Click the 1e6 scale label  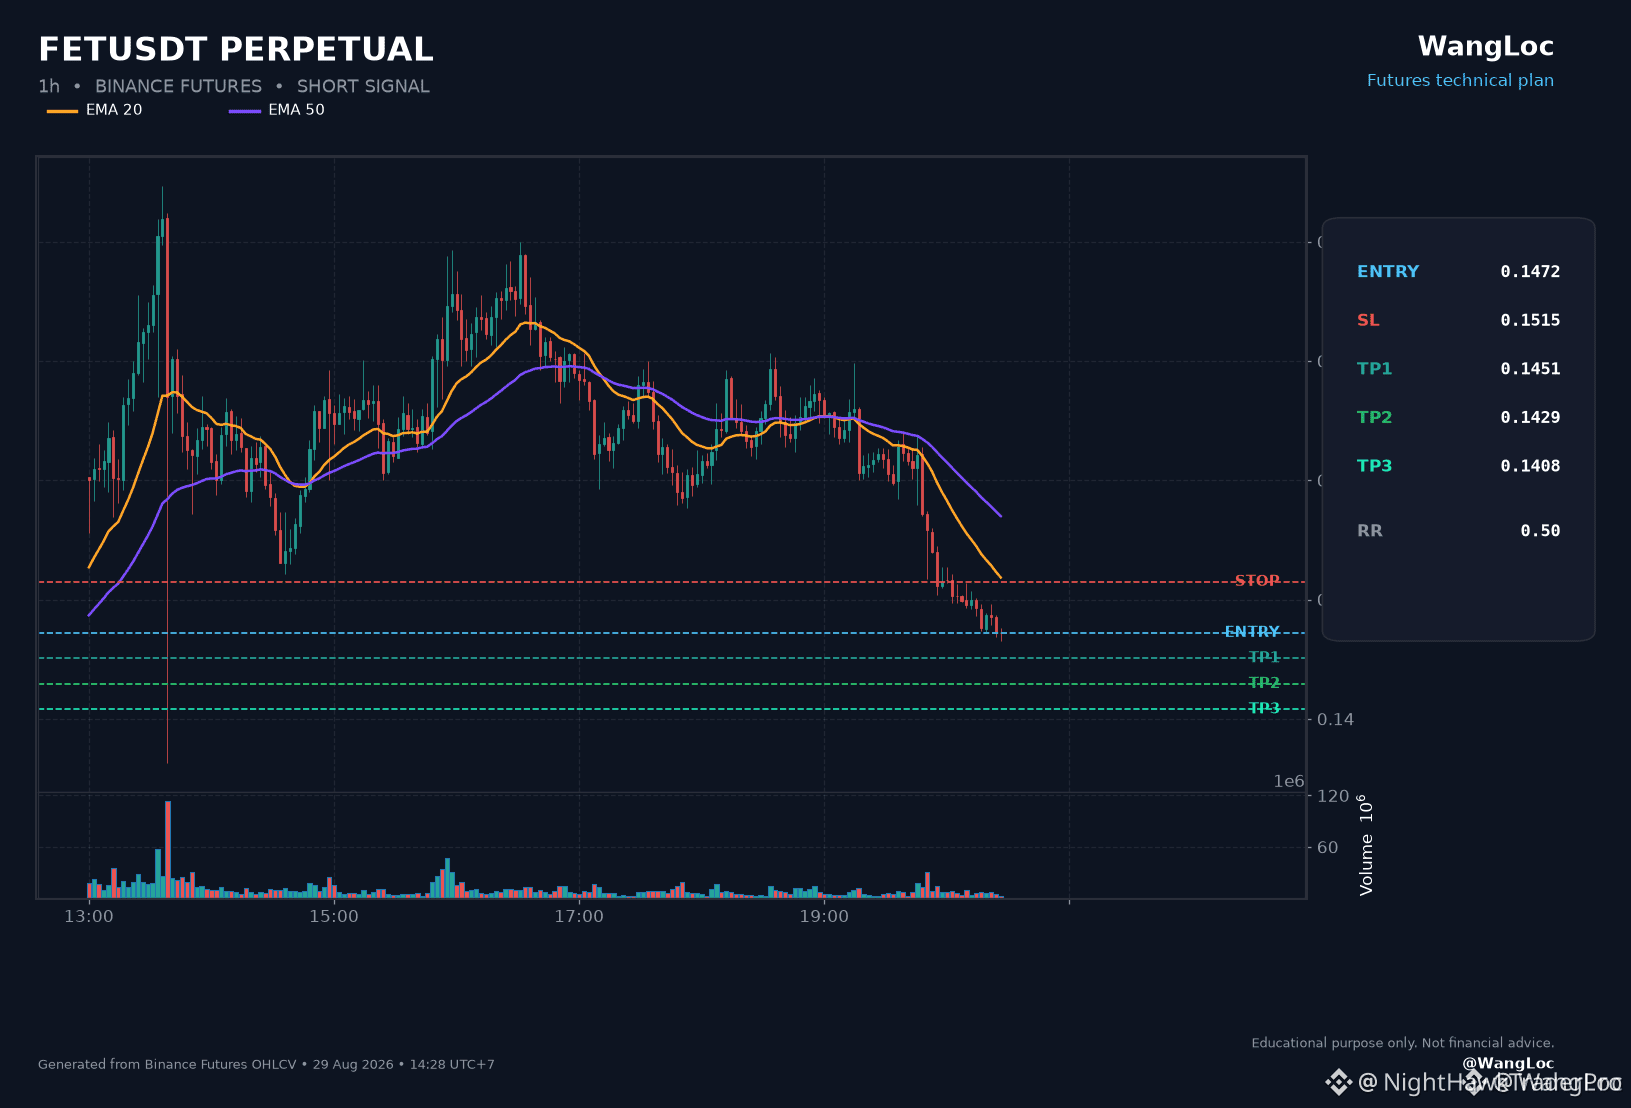pos(1289,782)
